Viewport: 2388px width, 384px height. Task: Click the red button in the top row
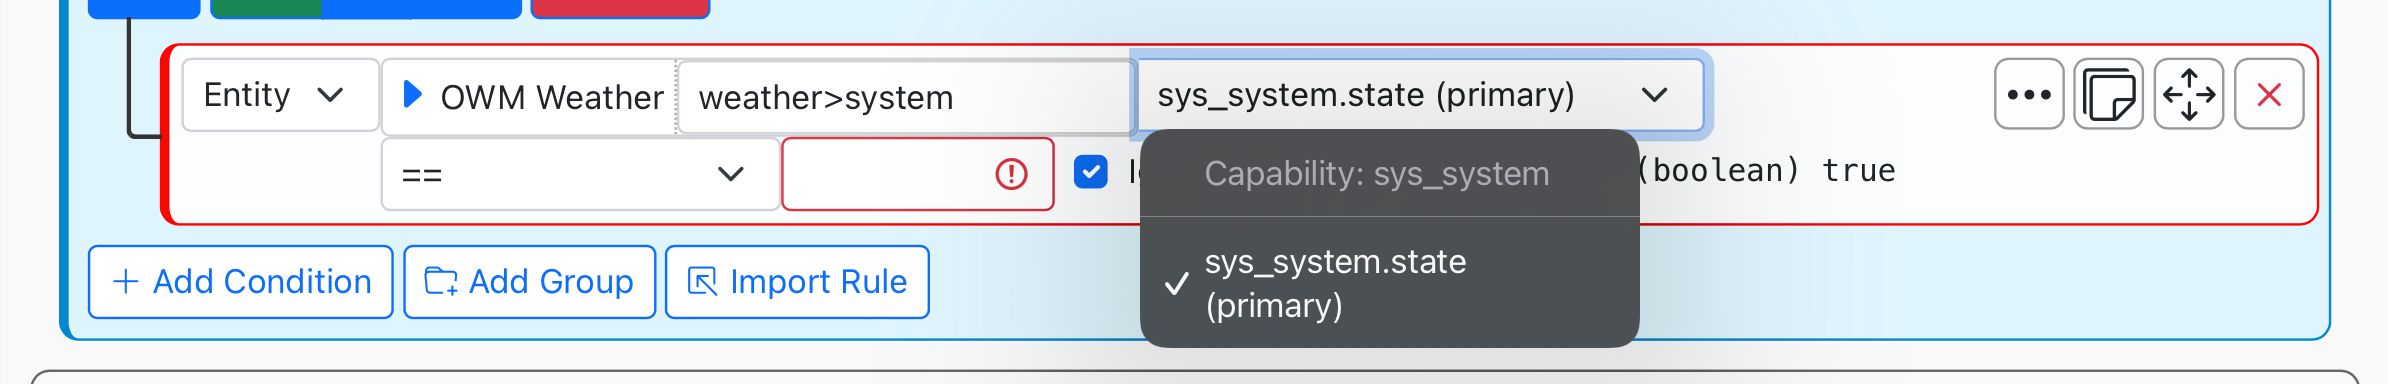click(x=620, y=8)
